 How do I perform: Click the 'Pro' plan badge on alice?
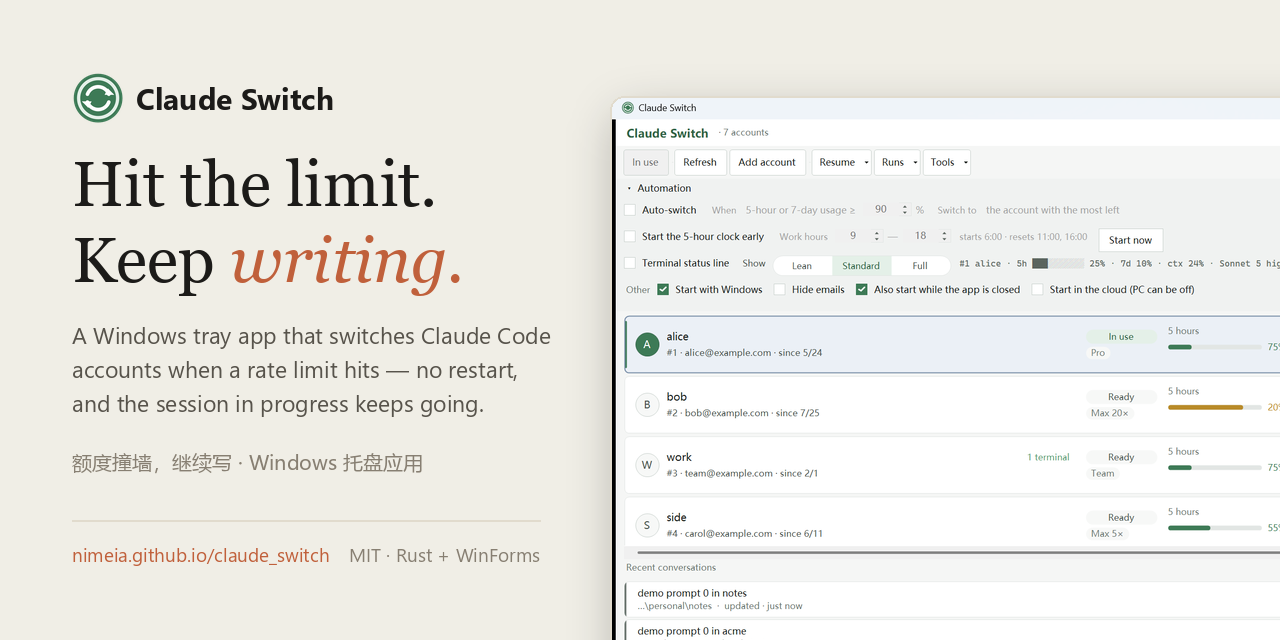(x=1098, y=353)
